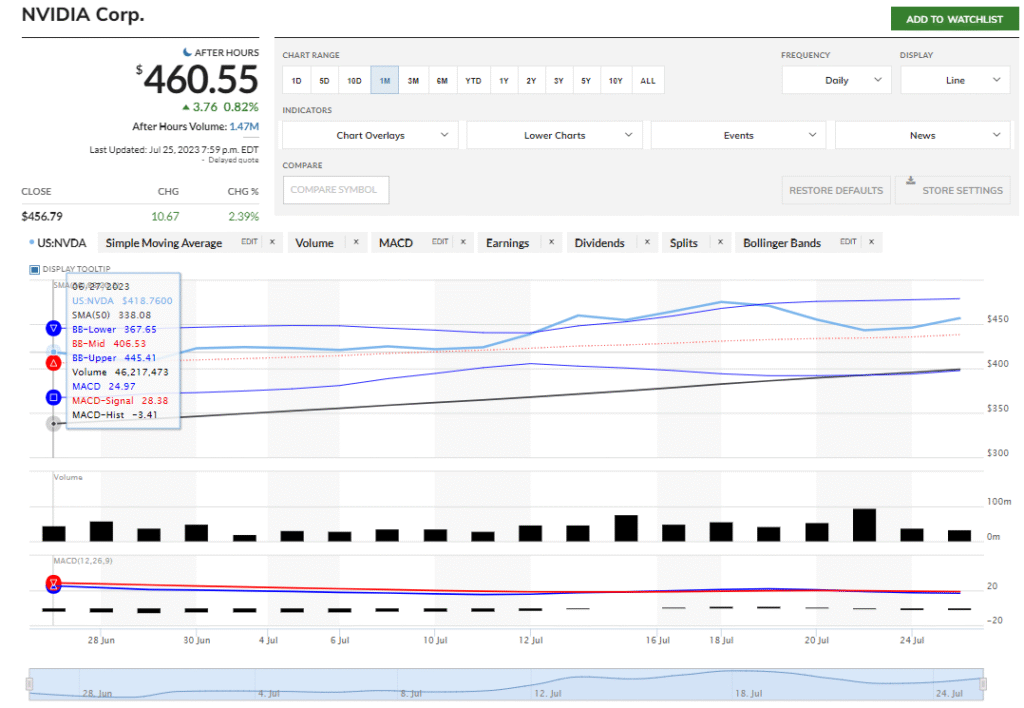Select the ALL chart range
1024x708 pixels.
(648, 80)
